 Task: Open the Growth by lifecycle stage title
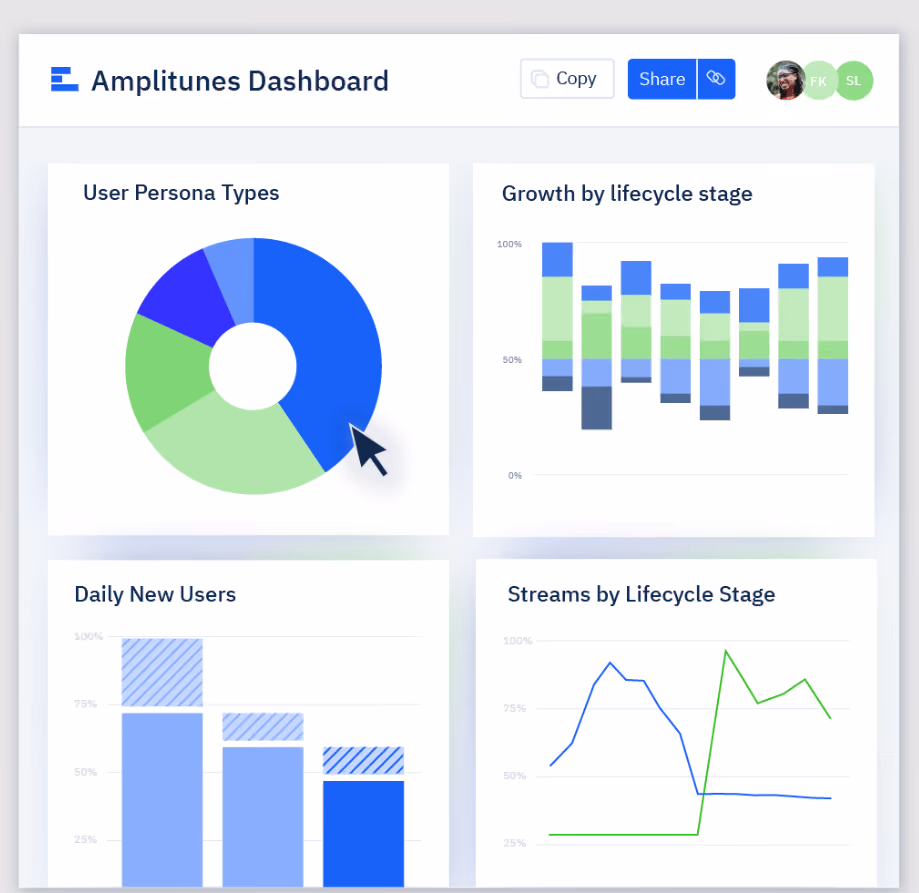coord(627,193)
